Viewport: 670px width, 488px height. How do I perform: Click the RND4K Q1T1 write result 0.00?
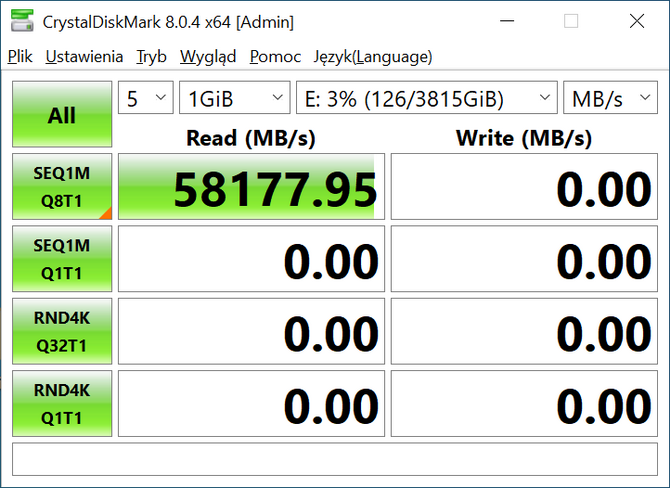pyautogui.click(x=524, y=403)
